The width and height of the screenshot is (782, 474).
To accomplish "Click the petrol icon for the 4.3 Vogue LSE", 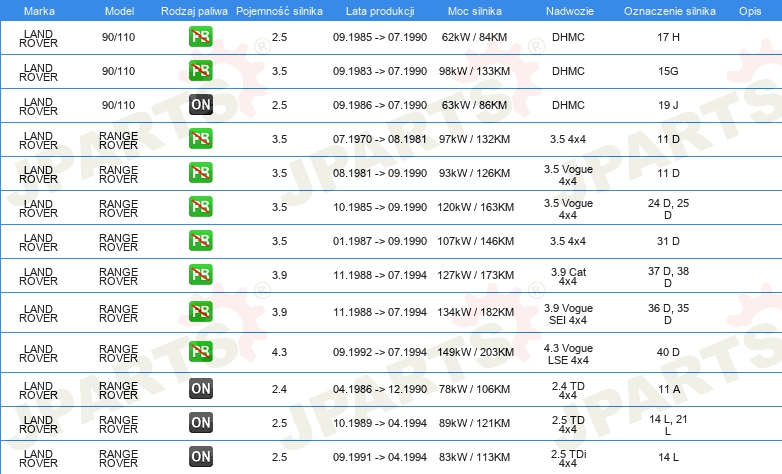I will pyautogui.click(x=200, y=352).
